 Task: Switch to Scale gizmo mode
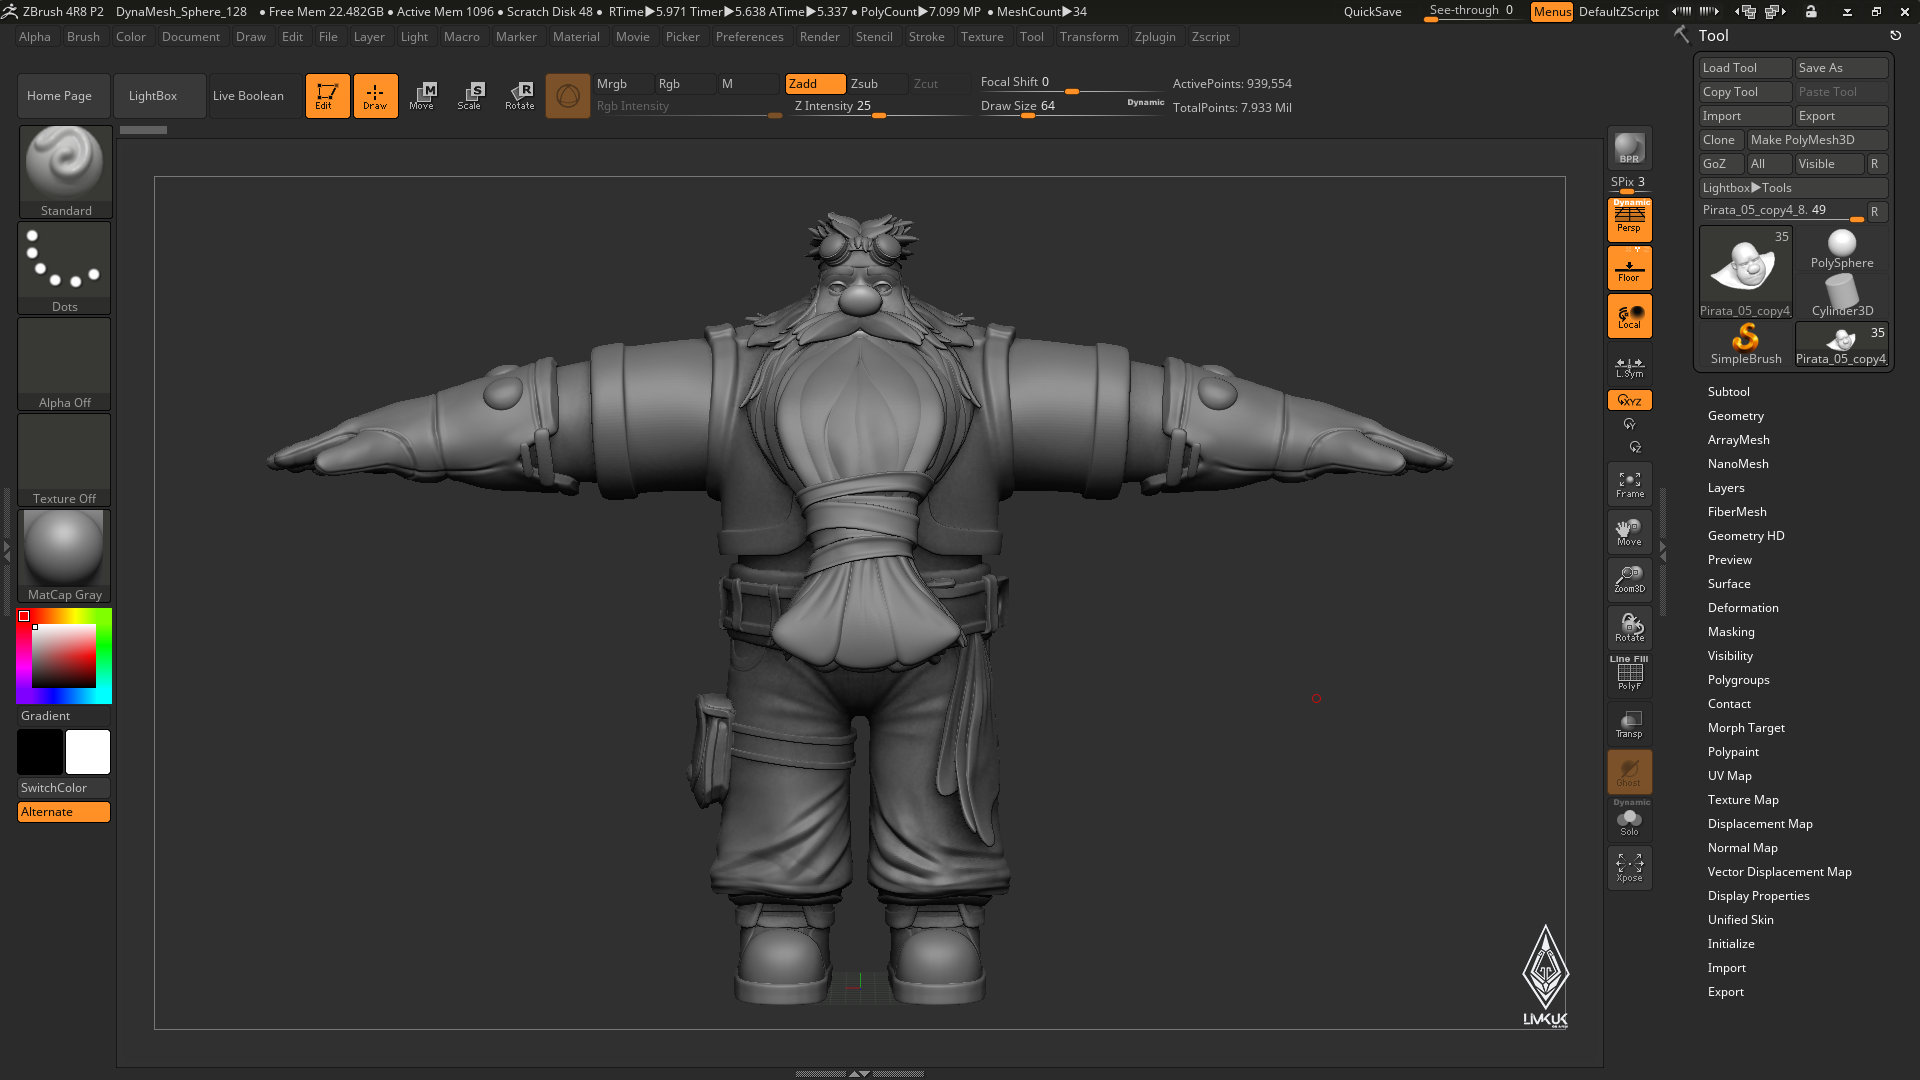click(470, 96)
